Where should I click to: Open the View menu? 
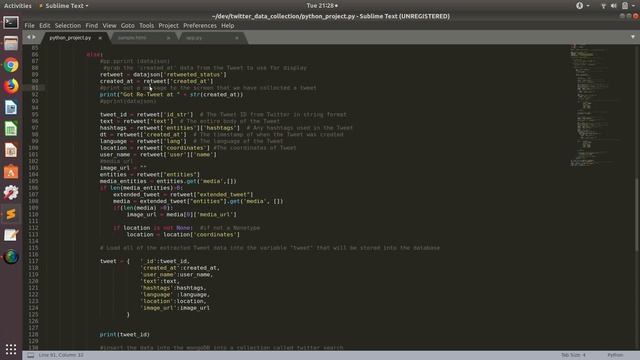pos(109,25)
